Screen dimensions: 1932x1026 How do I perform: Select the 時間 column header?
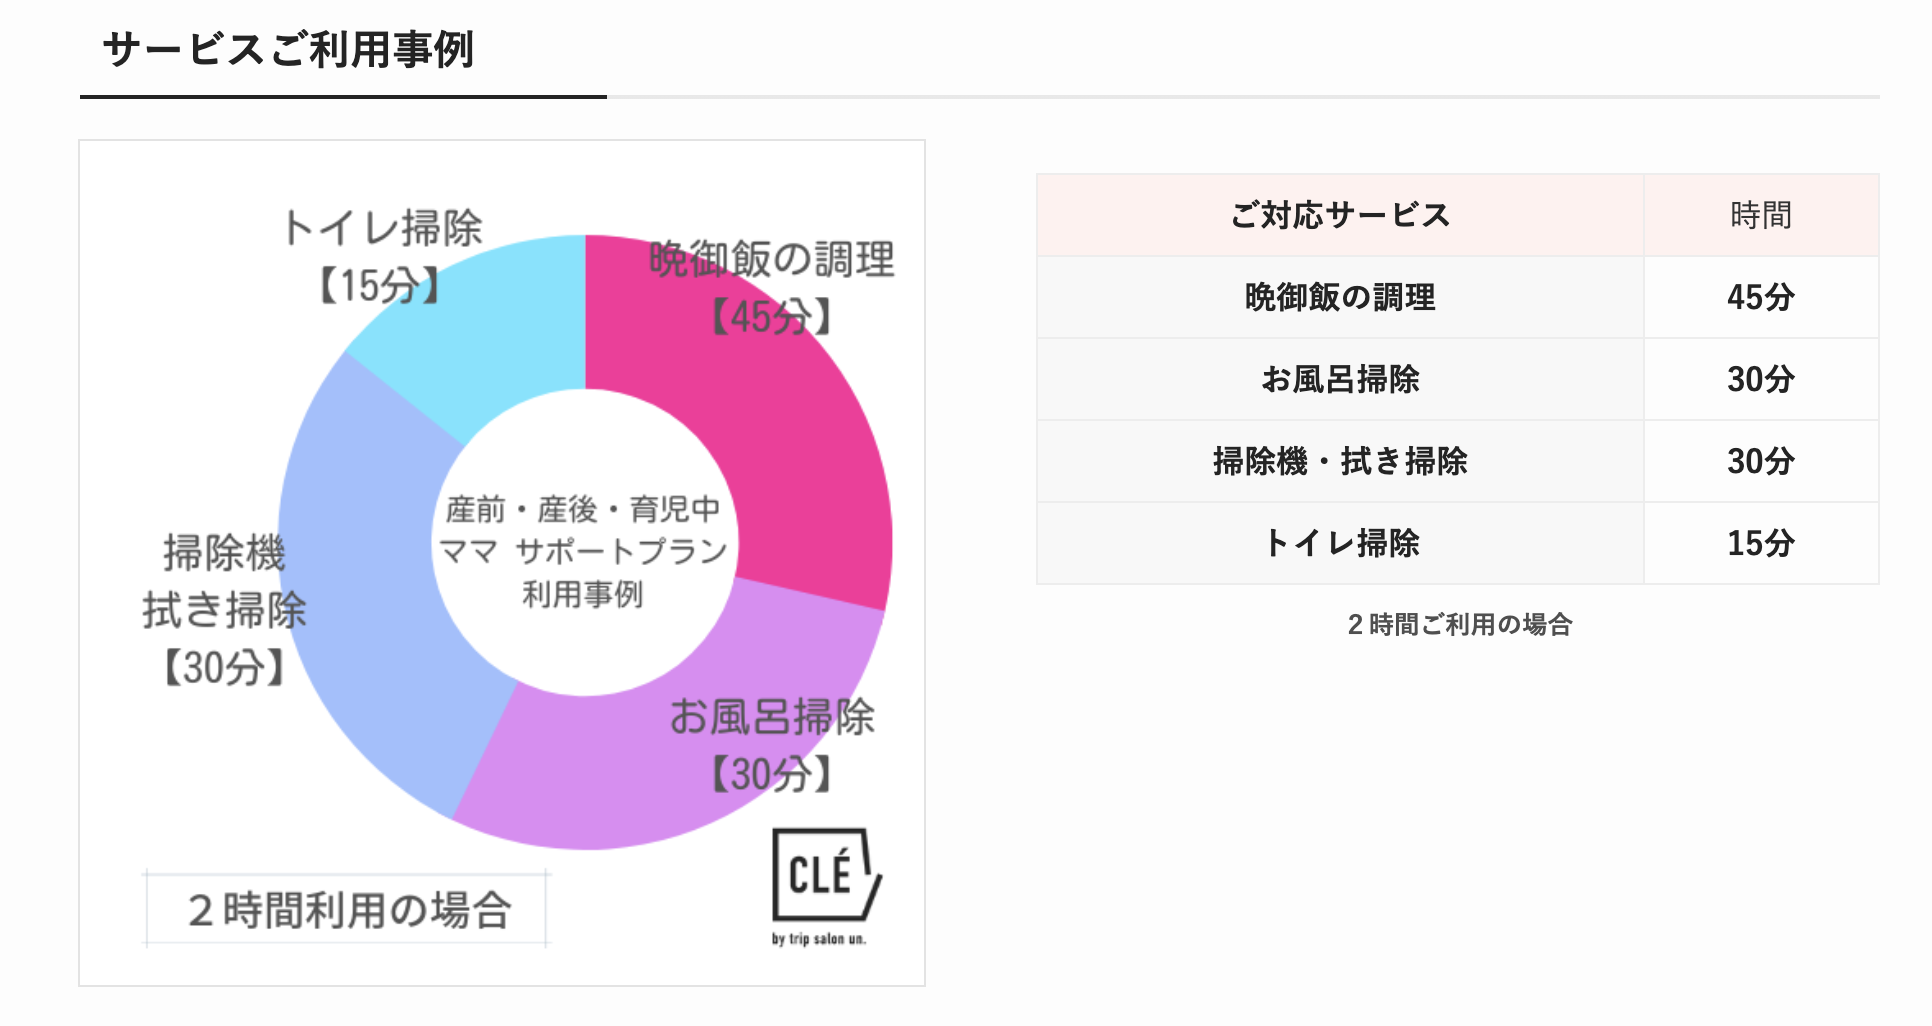[x=1760, y=215]
